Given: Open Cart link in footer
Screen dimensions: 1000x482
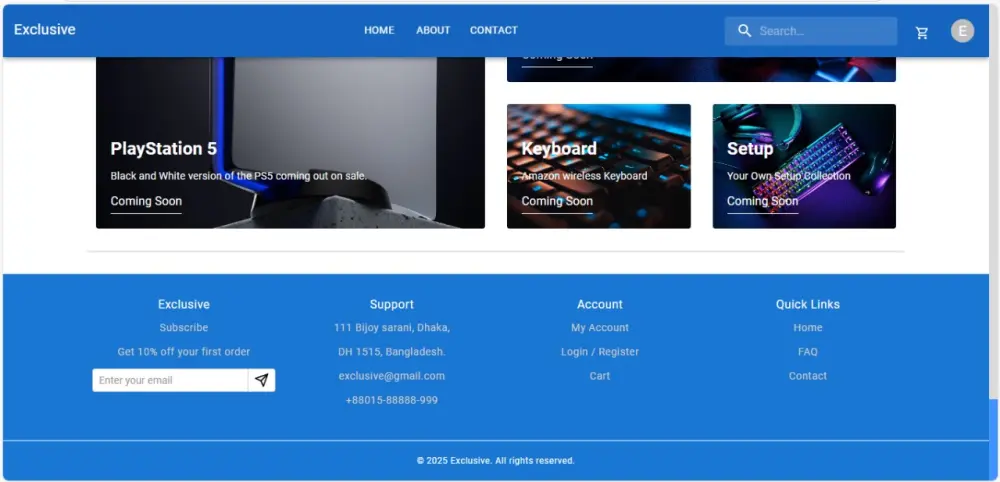Looking at the screenshot, I should pos(599,376).
